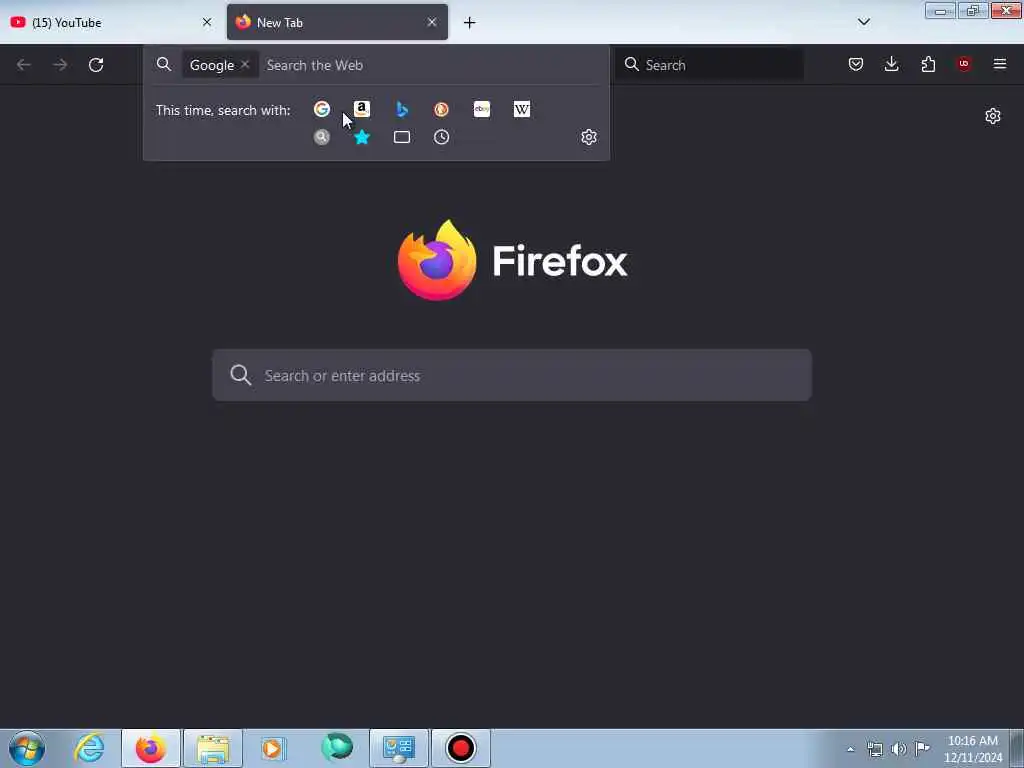
Task: Search bookmarks using the star icon
Action: [x=362, y=137]
